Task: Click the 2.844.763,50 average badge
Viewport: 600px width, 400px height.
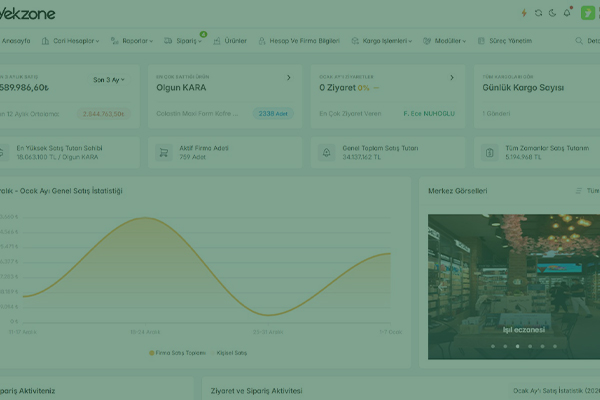Action: pos(104,114)
